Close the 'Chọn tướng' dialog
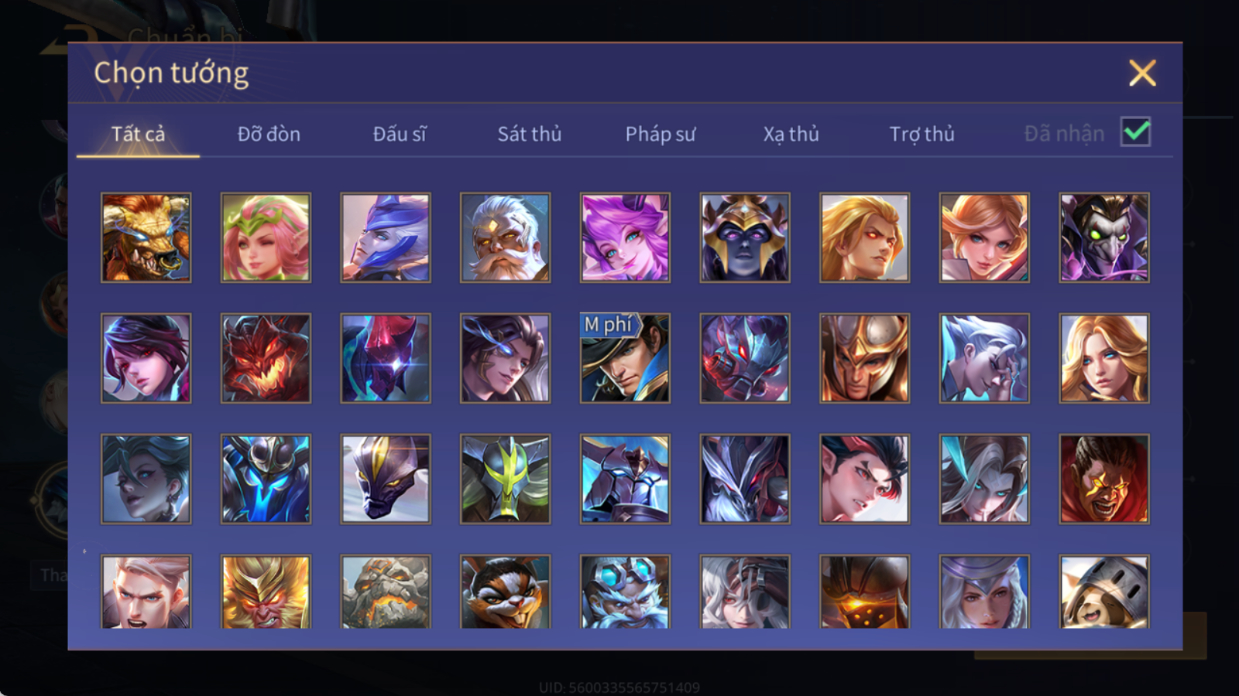1239x696 pixels. [x=1142, y=73]
